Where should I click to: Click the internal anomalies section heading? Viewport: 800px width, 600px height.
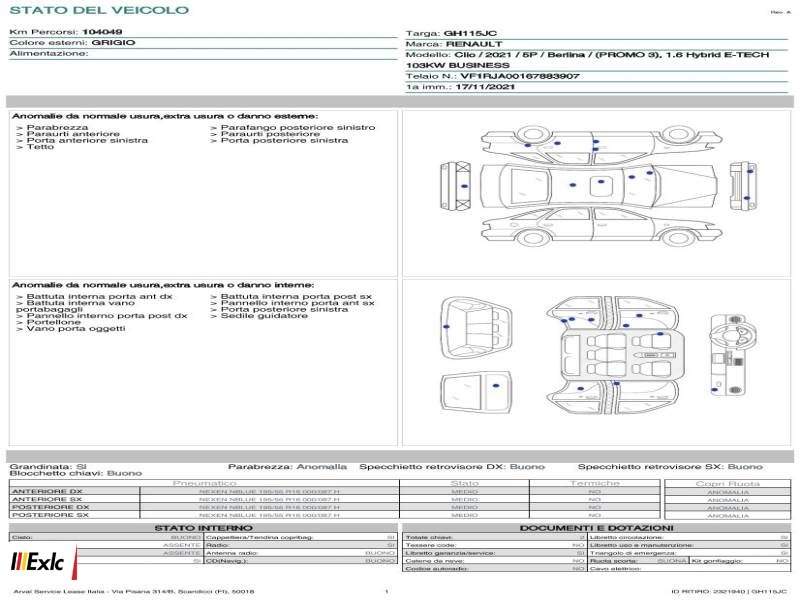[x=163, y=285]
